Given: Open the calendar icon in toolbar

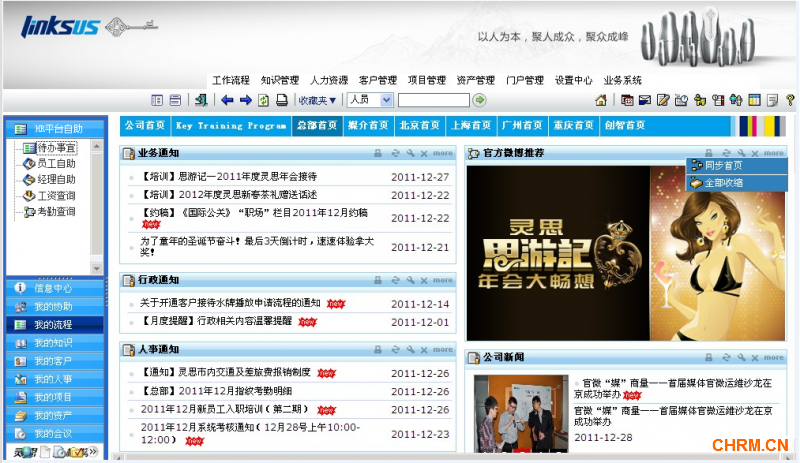Looking at the screenshot, I should [627, 101].
